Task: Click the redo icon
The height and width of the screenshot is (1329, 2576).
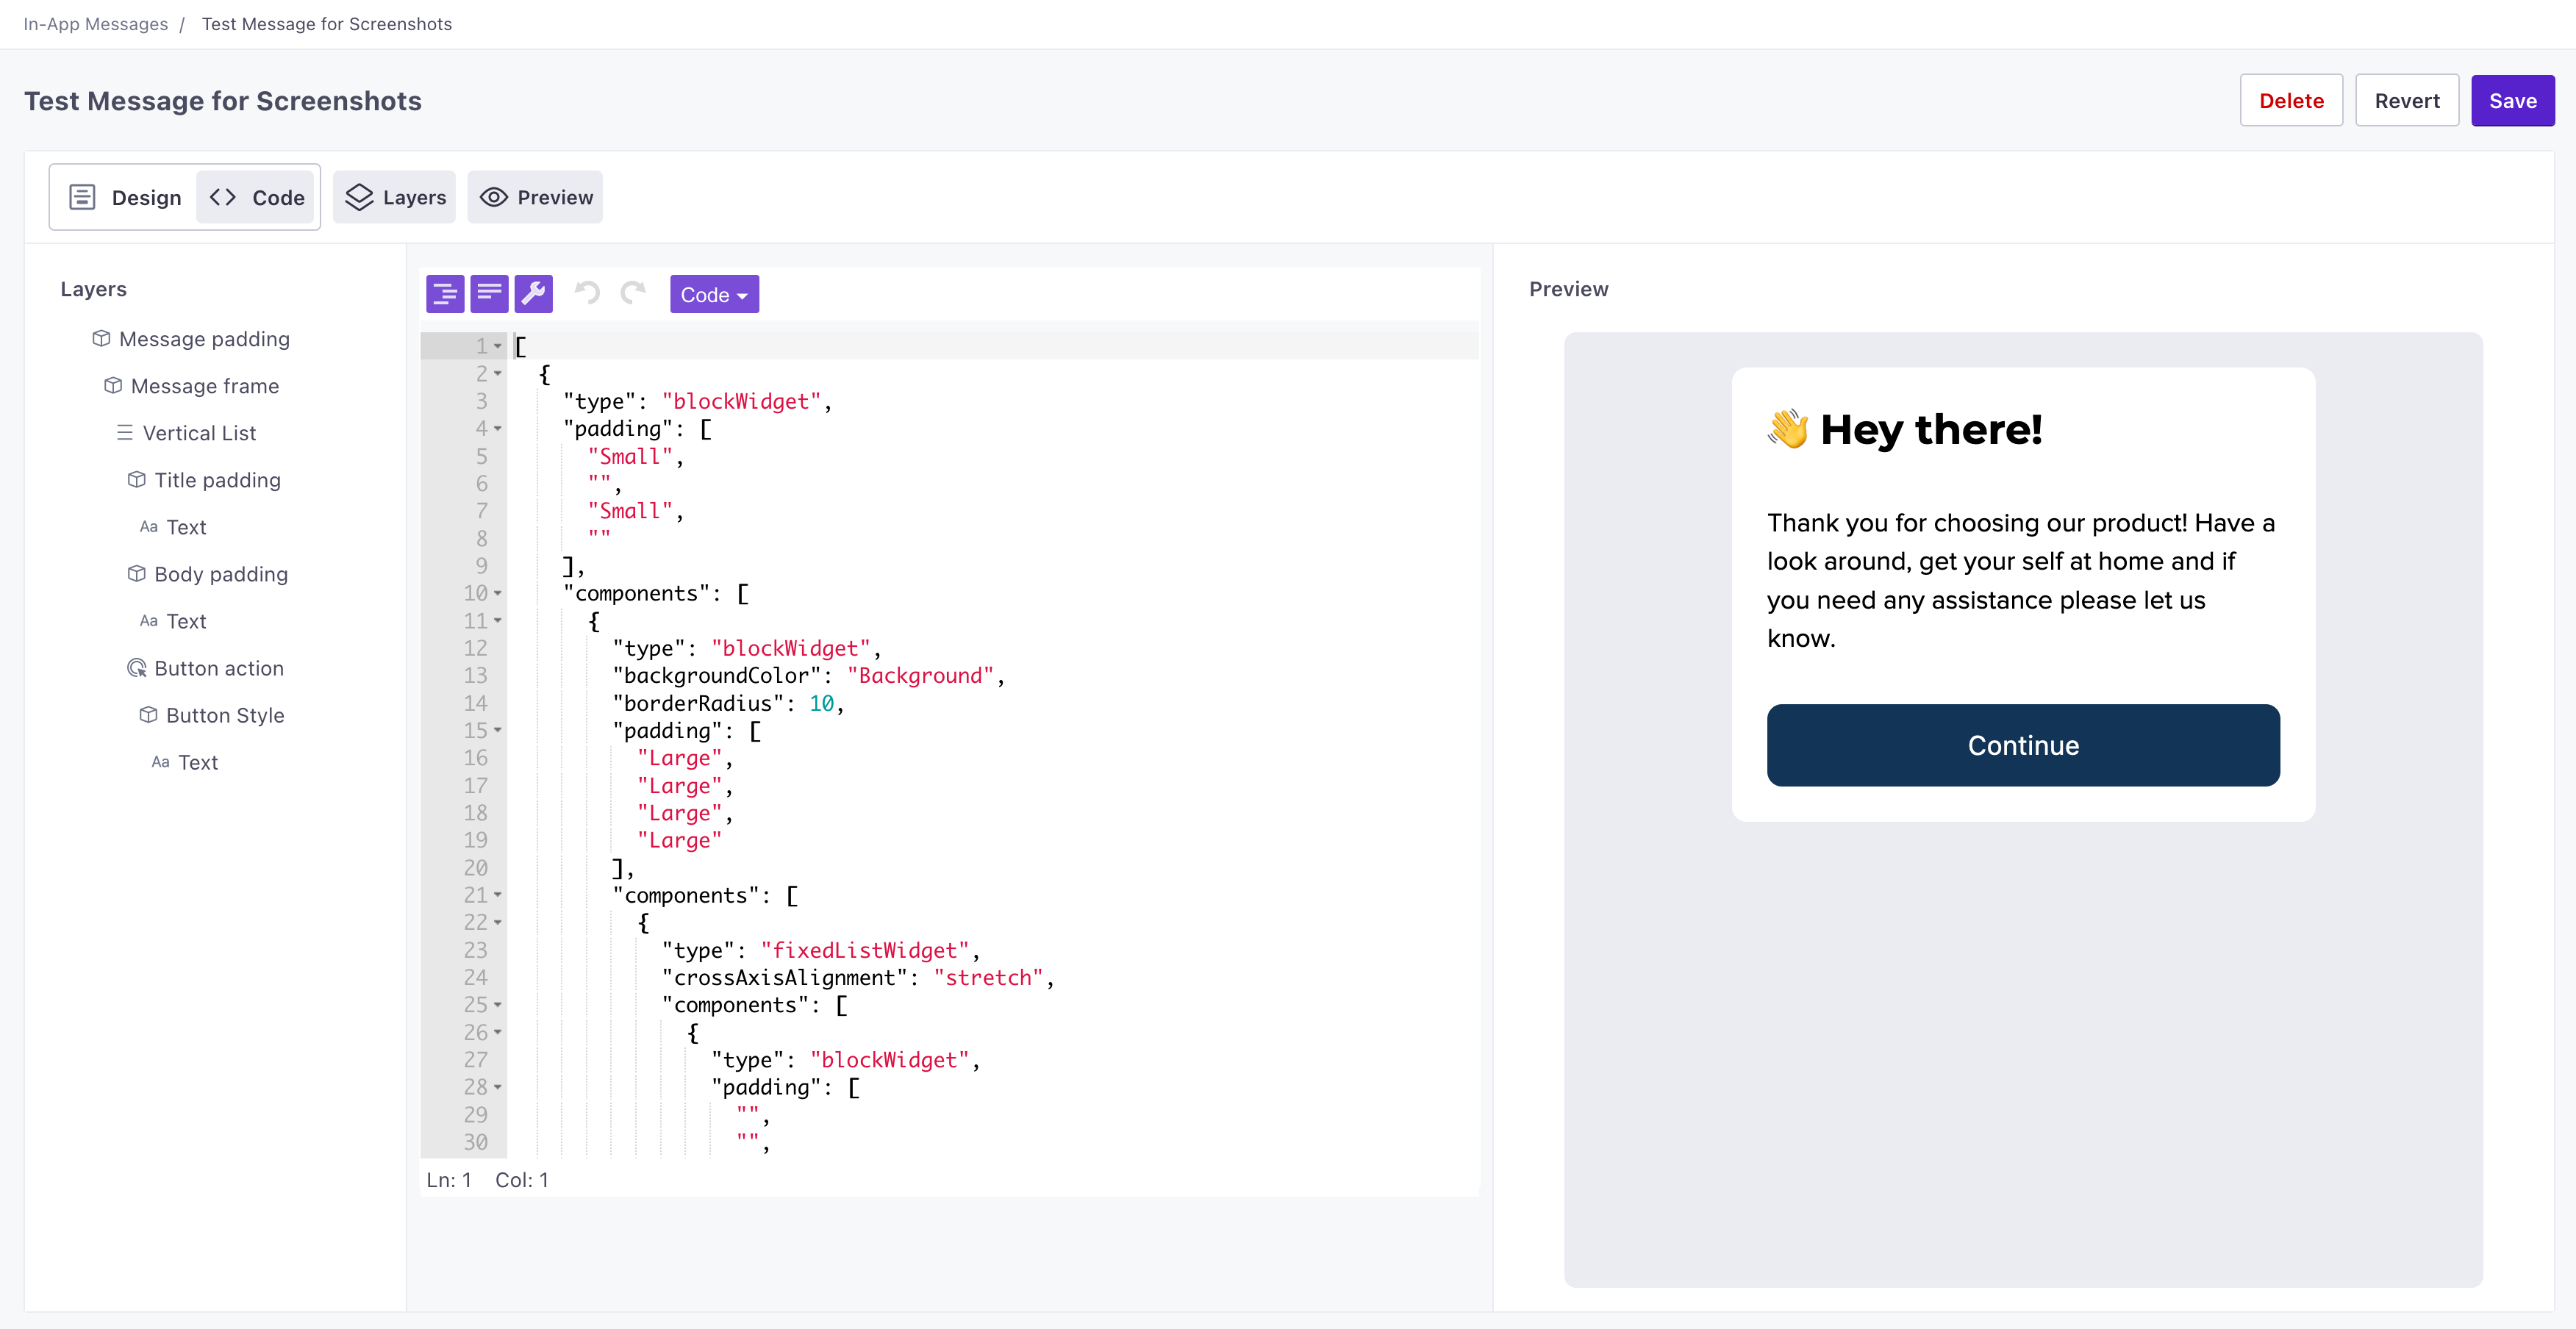Action: [632, 293]
